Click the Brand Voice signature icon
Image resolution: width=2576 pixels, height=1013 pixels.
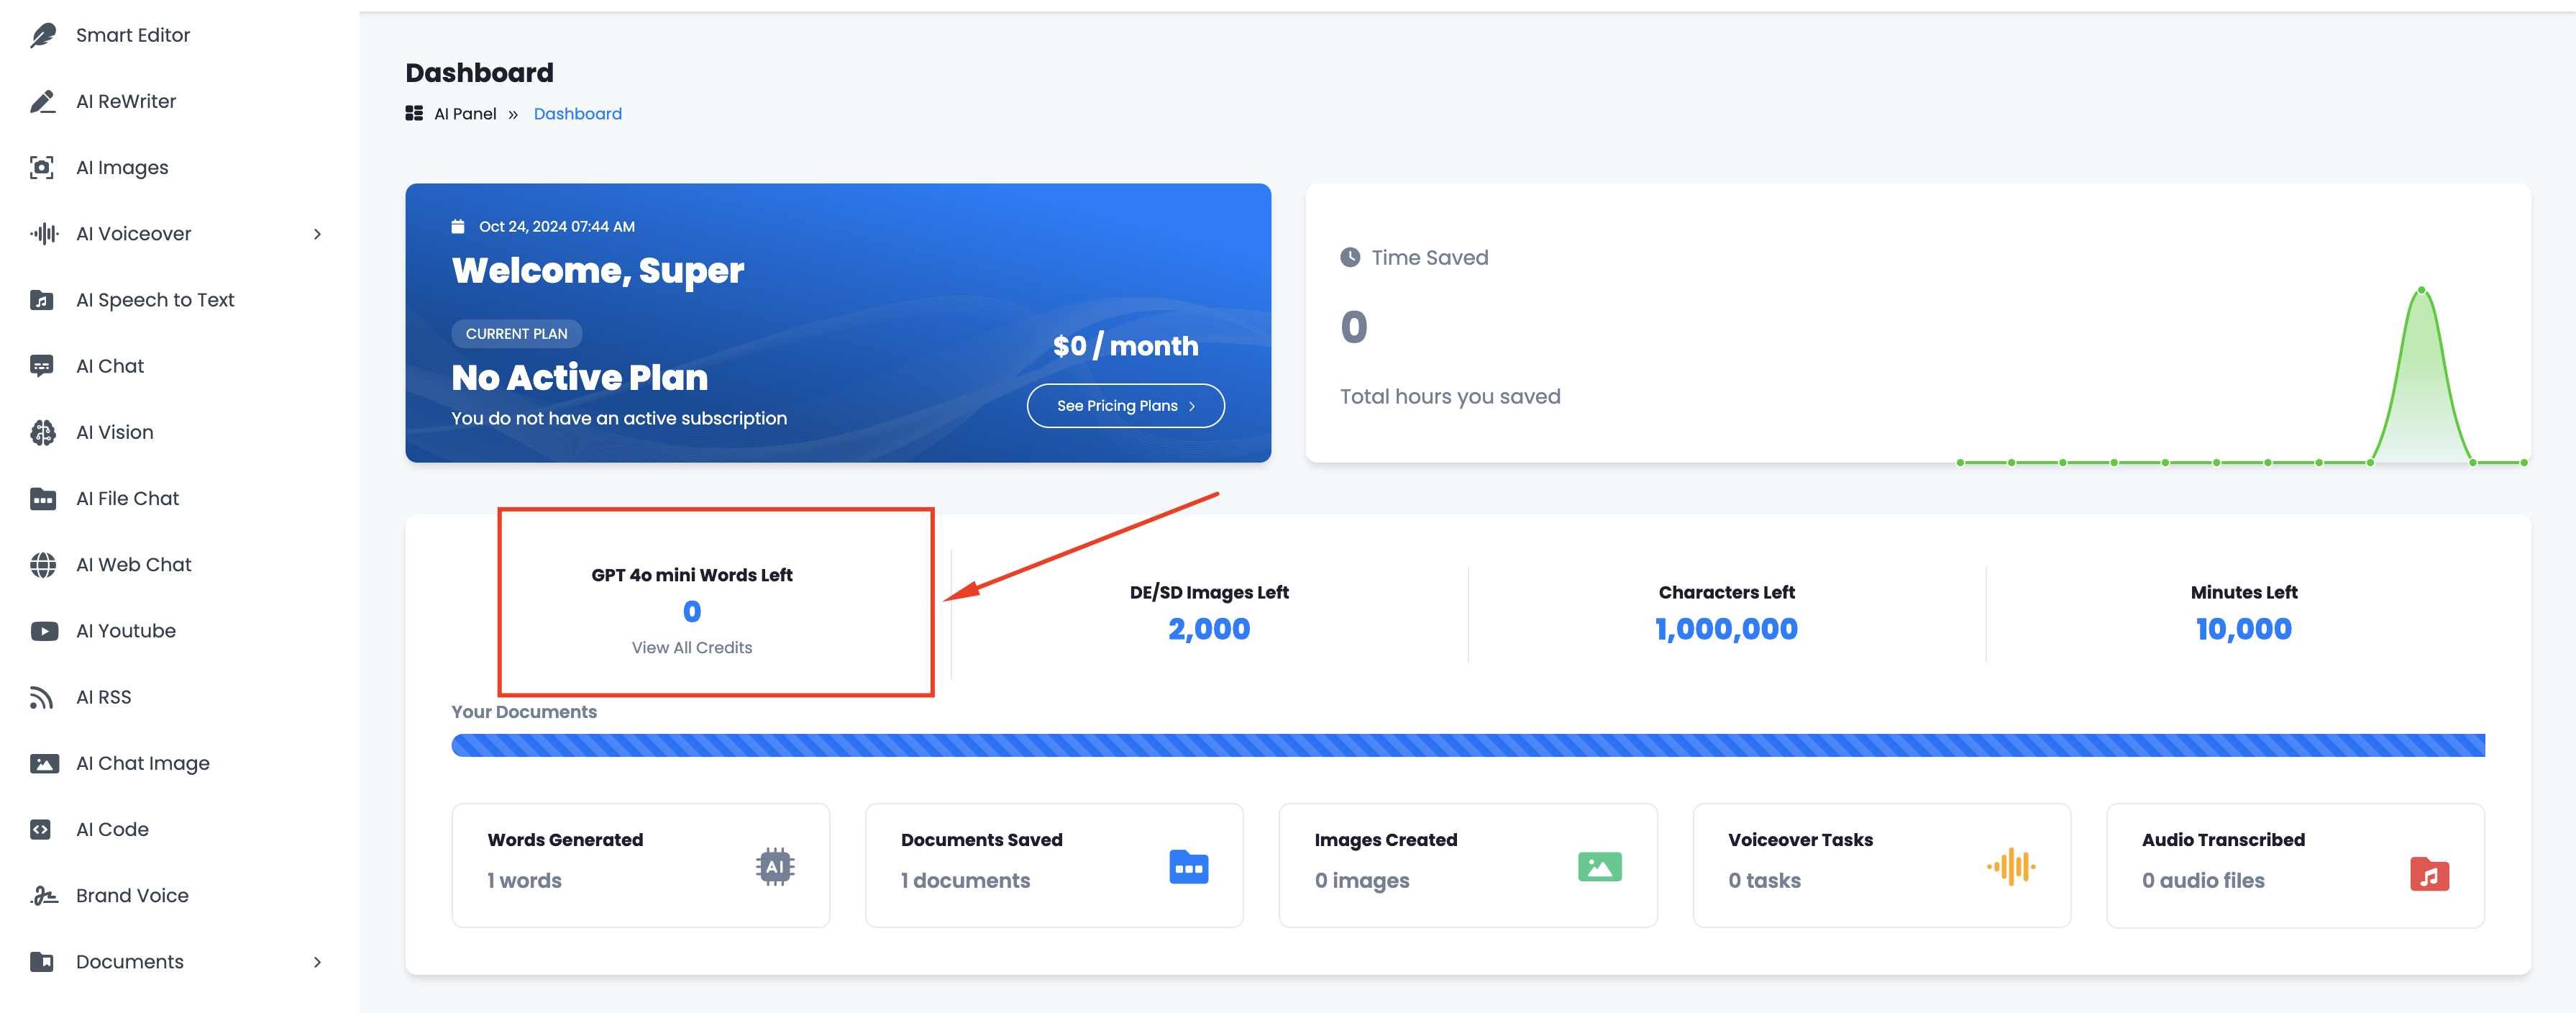(x=43, y=896)
